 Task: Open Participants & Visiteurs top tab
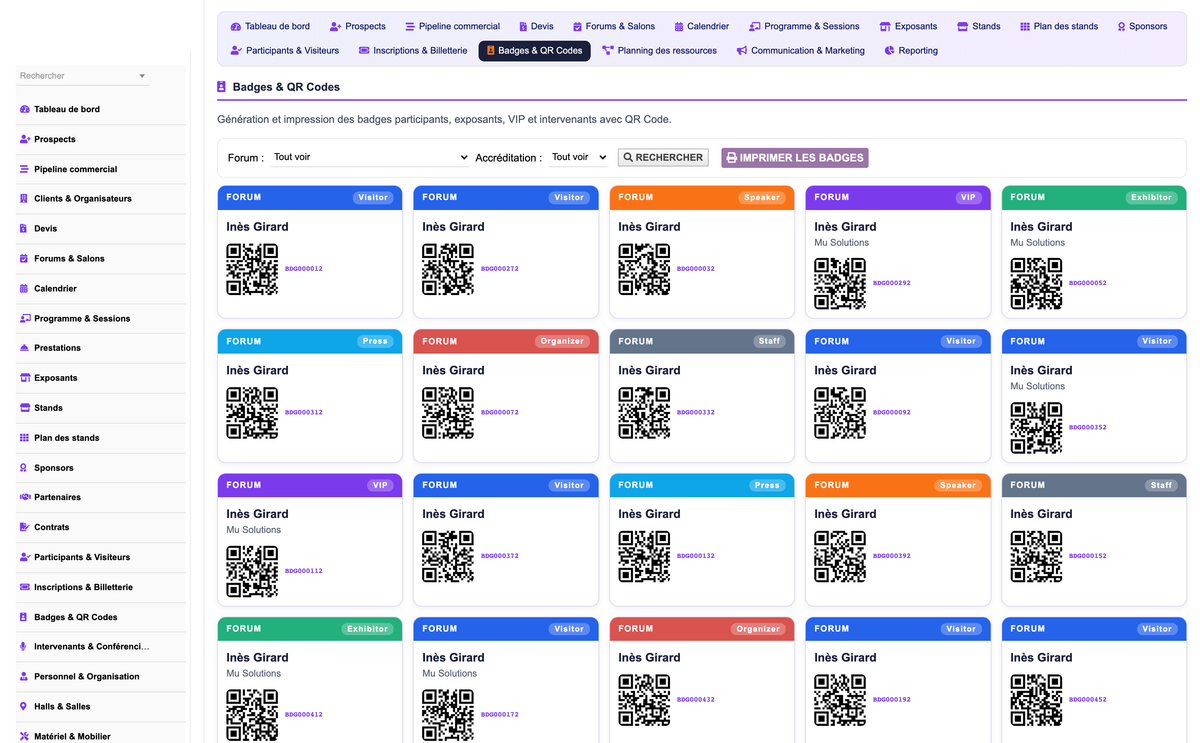point(285,51)
